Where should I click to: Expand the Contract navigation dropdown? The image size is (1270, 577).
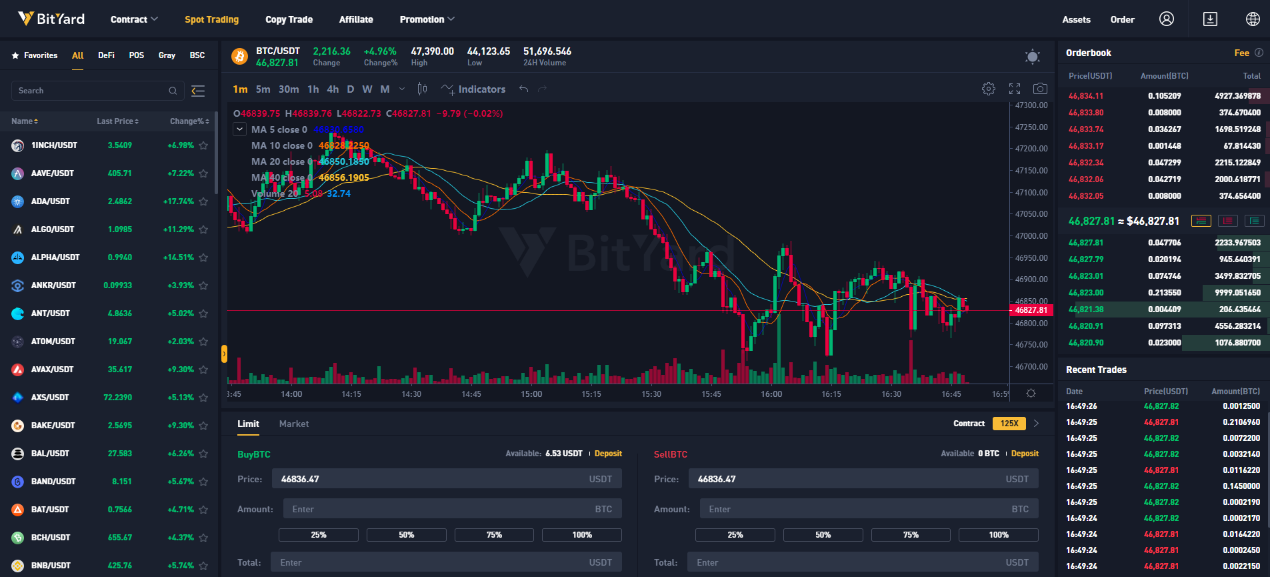(134, 18)
